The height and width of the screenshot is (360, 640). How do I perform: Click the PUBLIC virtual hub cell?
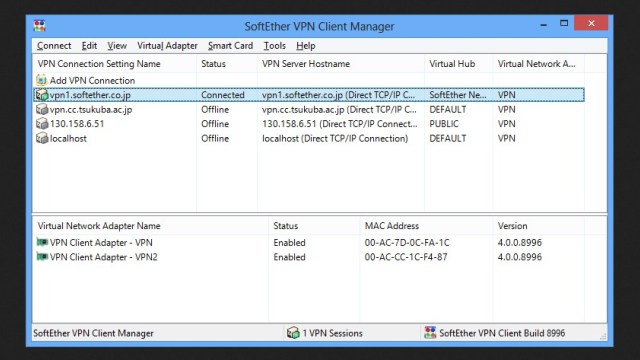click(x=444, y=124)
